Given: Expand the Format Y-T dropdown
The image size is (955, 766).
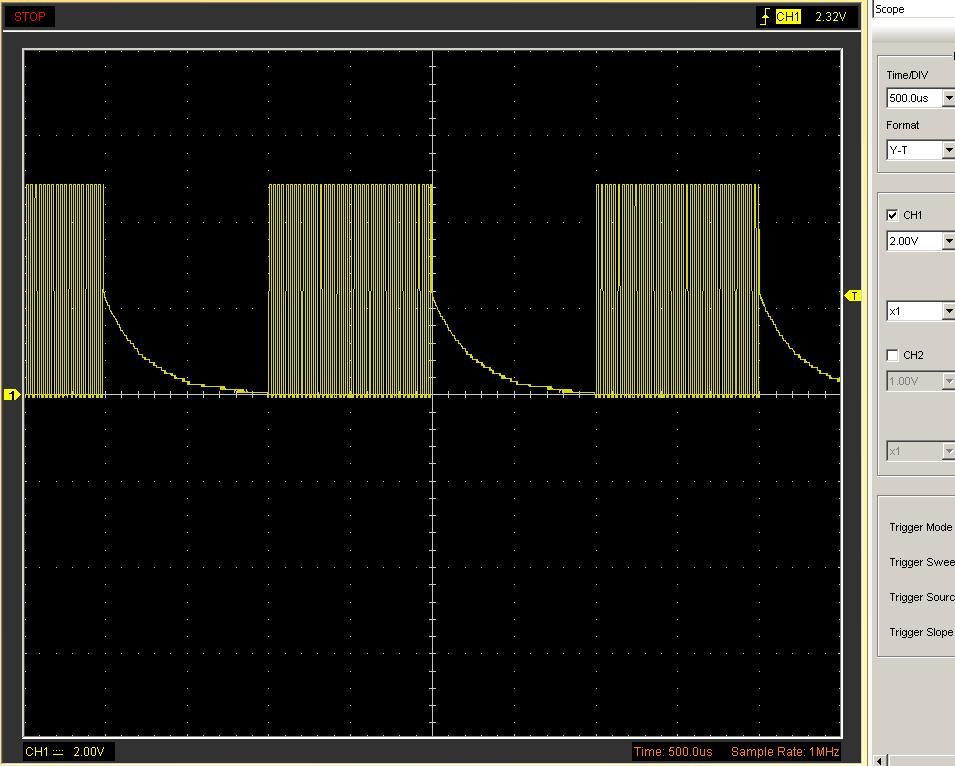Looking at the screenshot, I should coord(948,150).
